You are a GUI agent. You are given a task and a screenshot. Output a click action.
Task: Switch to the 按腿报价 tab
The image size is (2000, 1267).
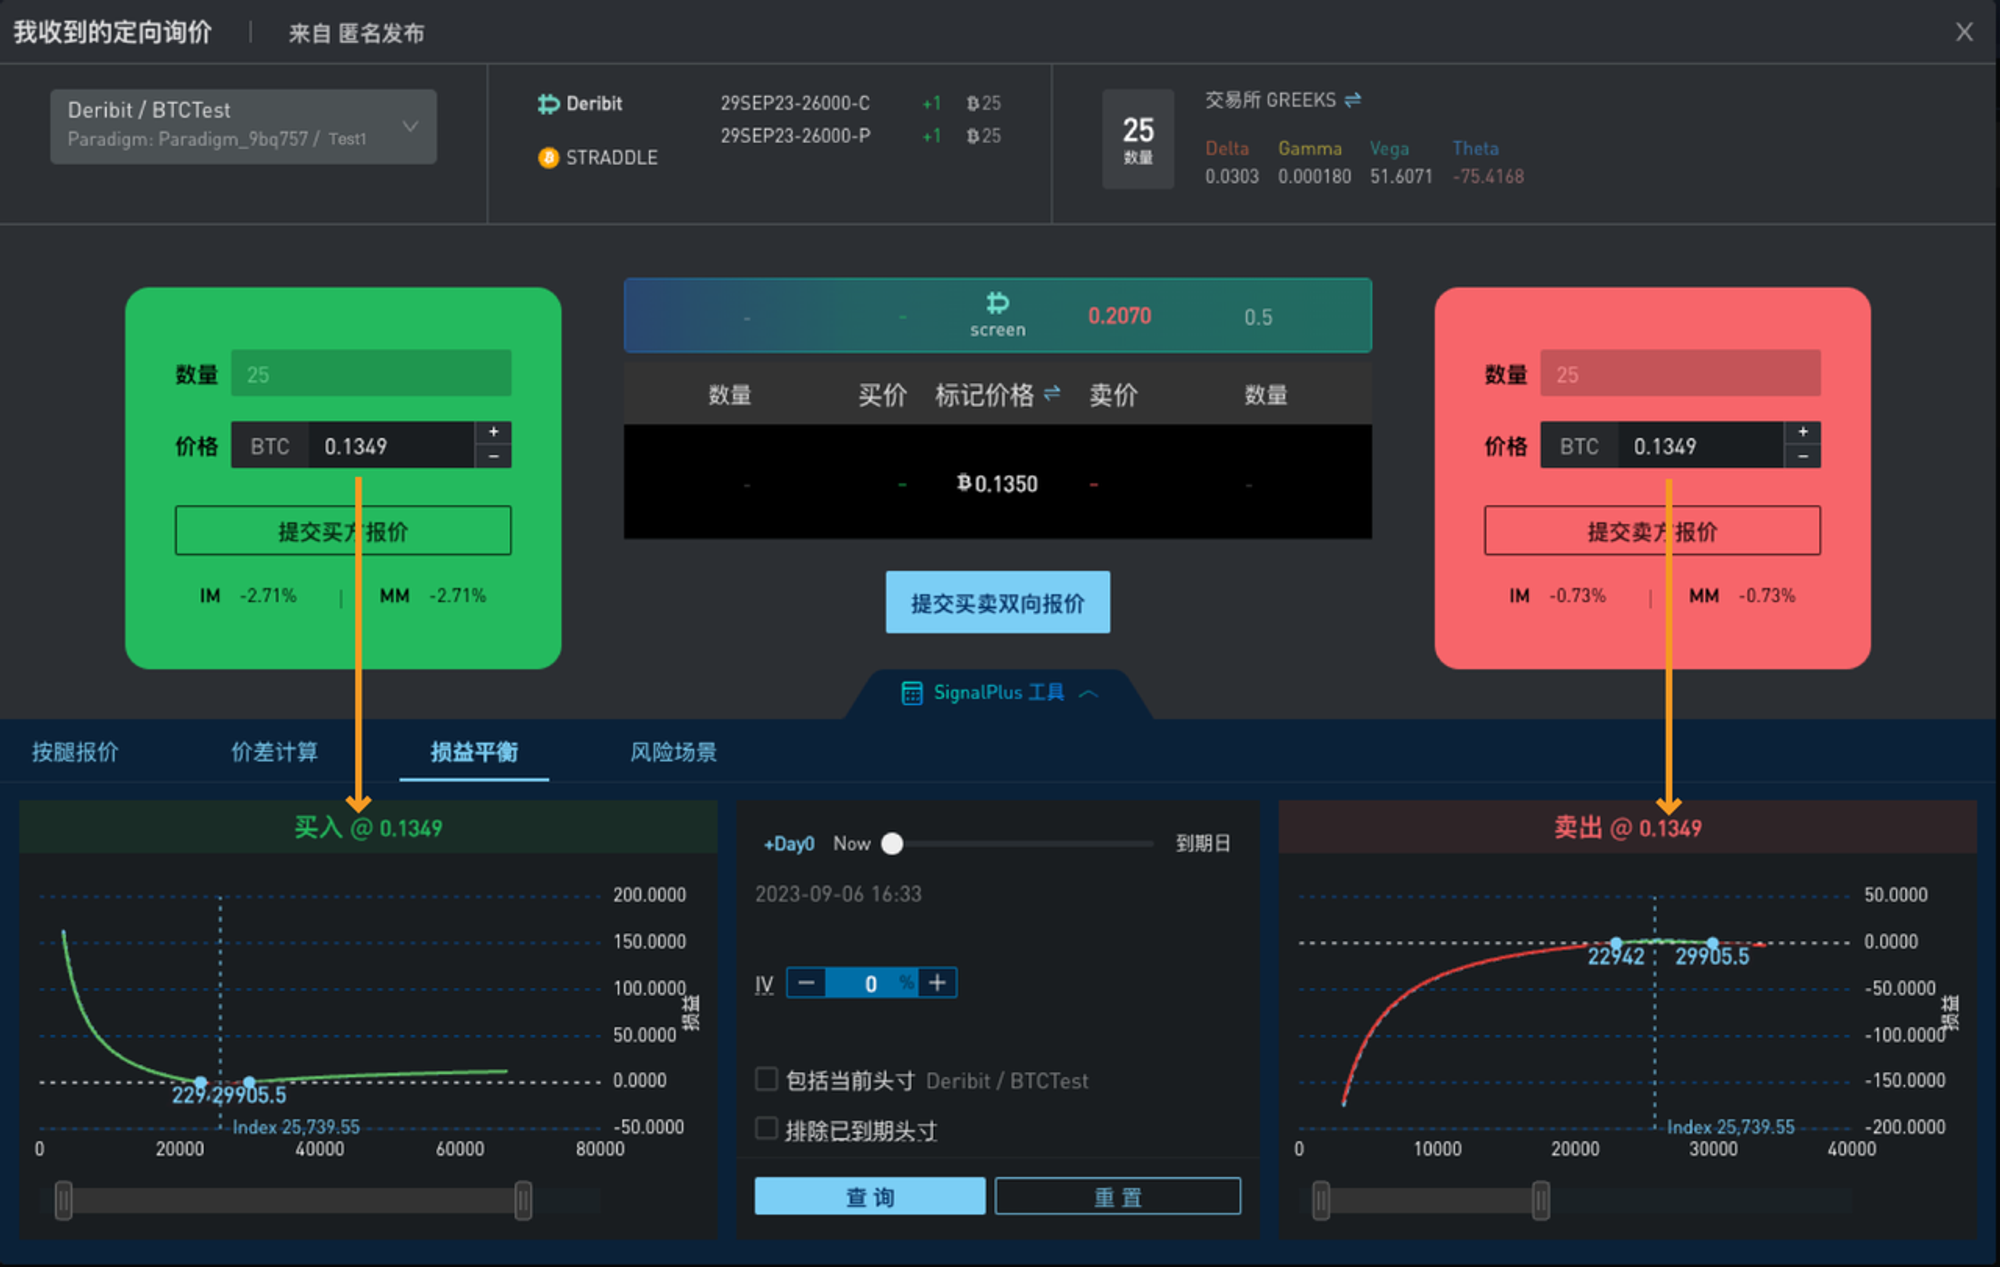[75, 752]
